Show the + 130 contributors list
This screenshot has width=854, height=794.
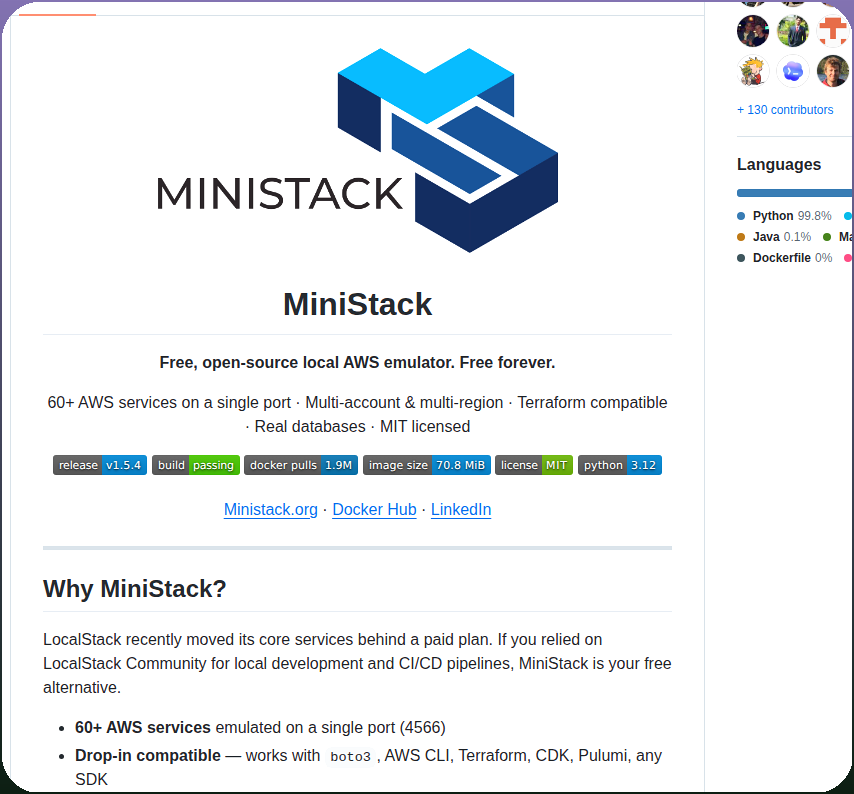click(785, 110)
